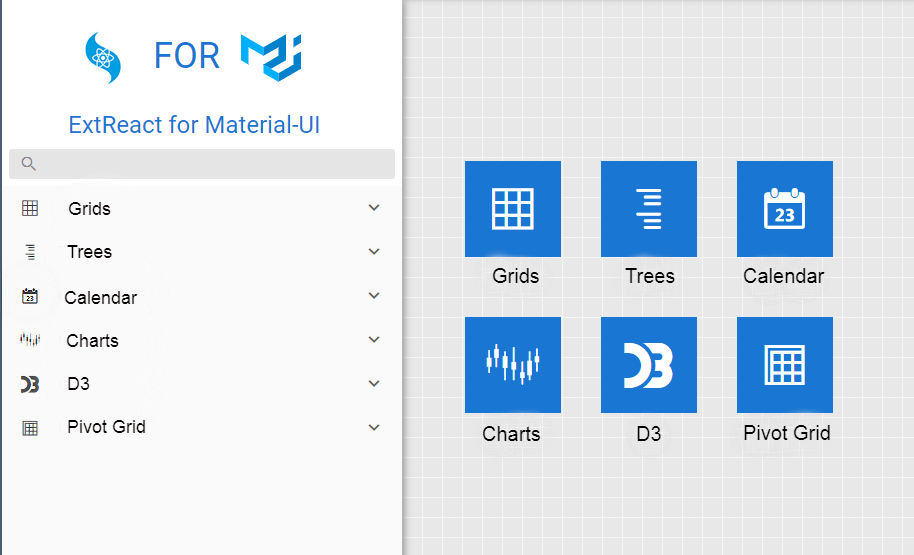This screenshot has height=555, width=914.
Task: Select the Grids label in sidebar
Action: click(89, 209)
